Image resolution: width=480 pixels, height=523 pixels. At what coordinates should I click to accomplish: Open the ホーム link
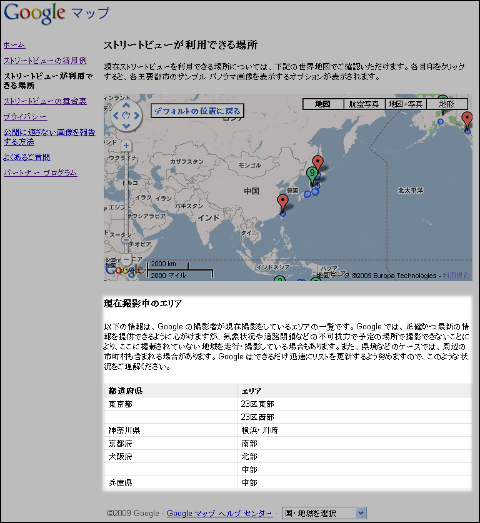pyautogui.click(x=14, y=45)
